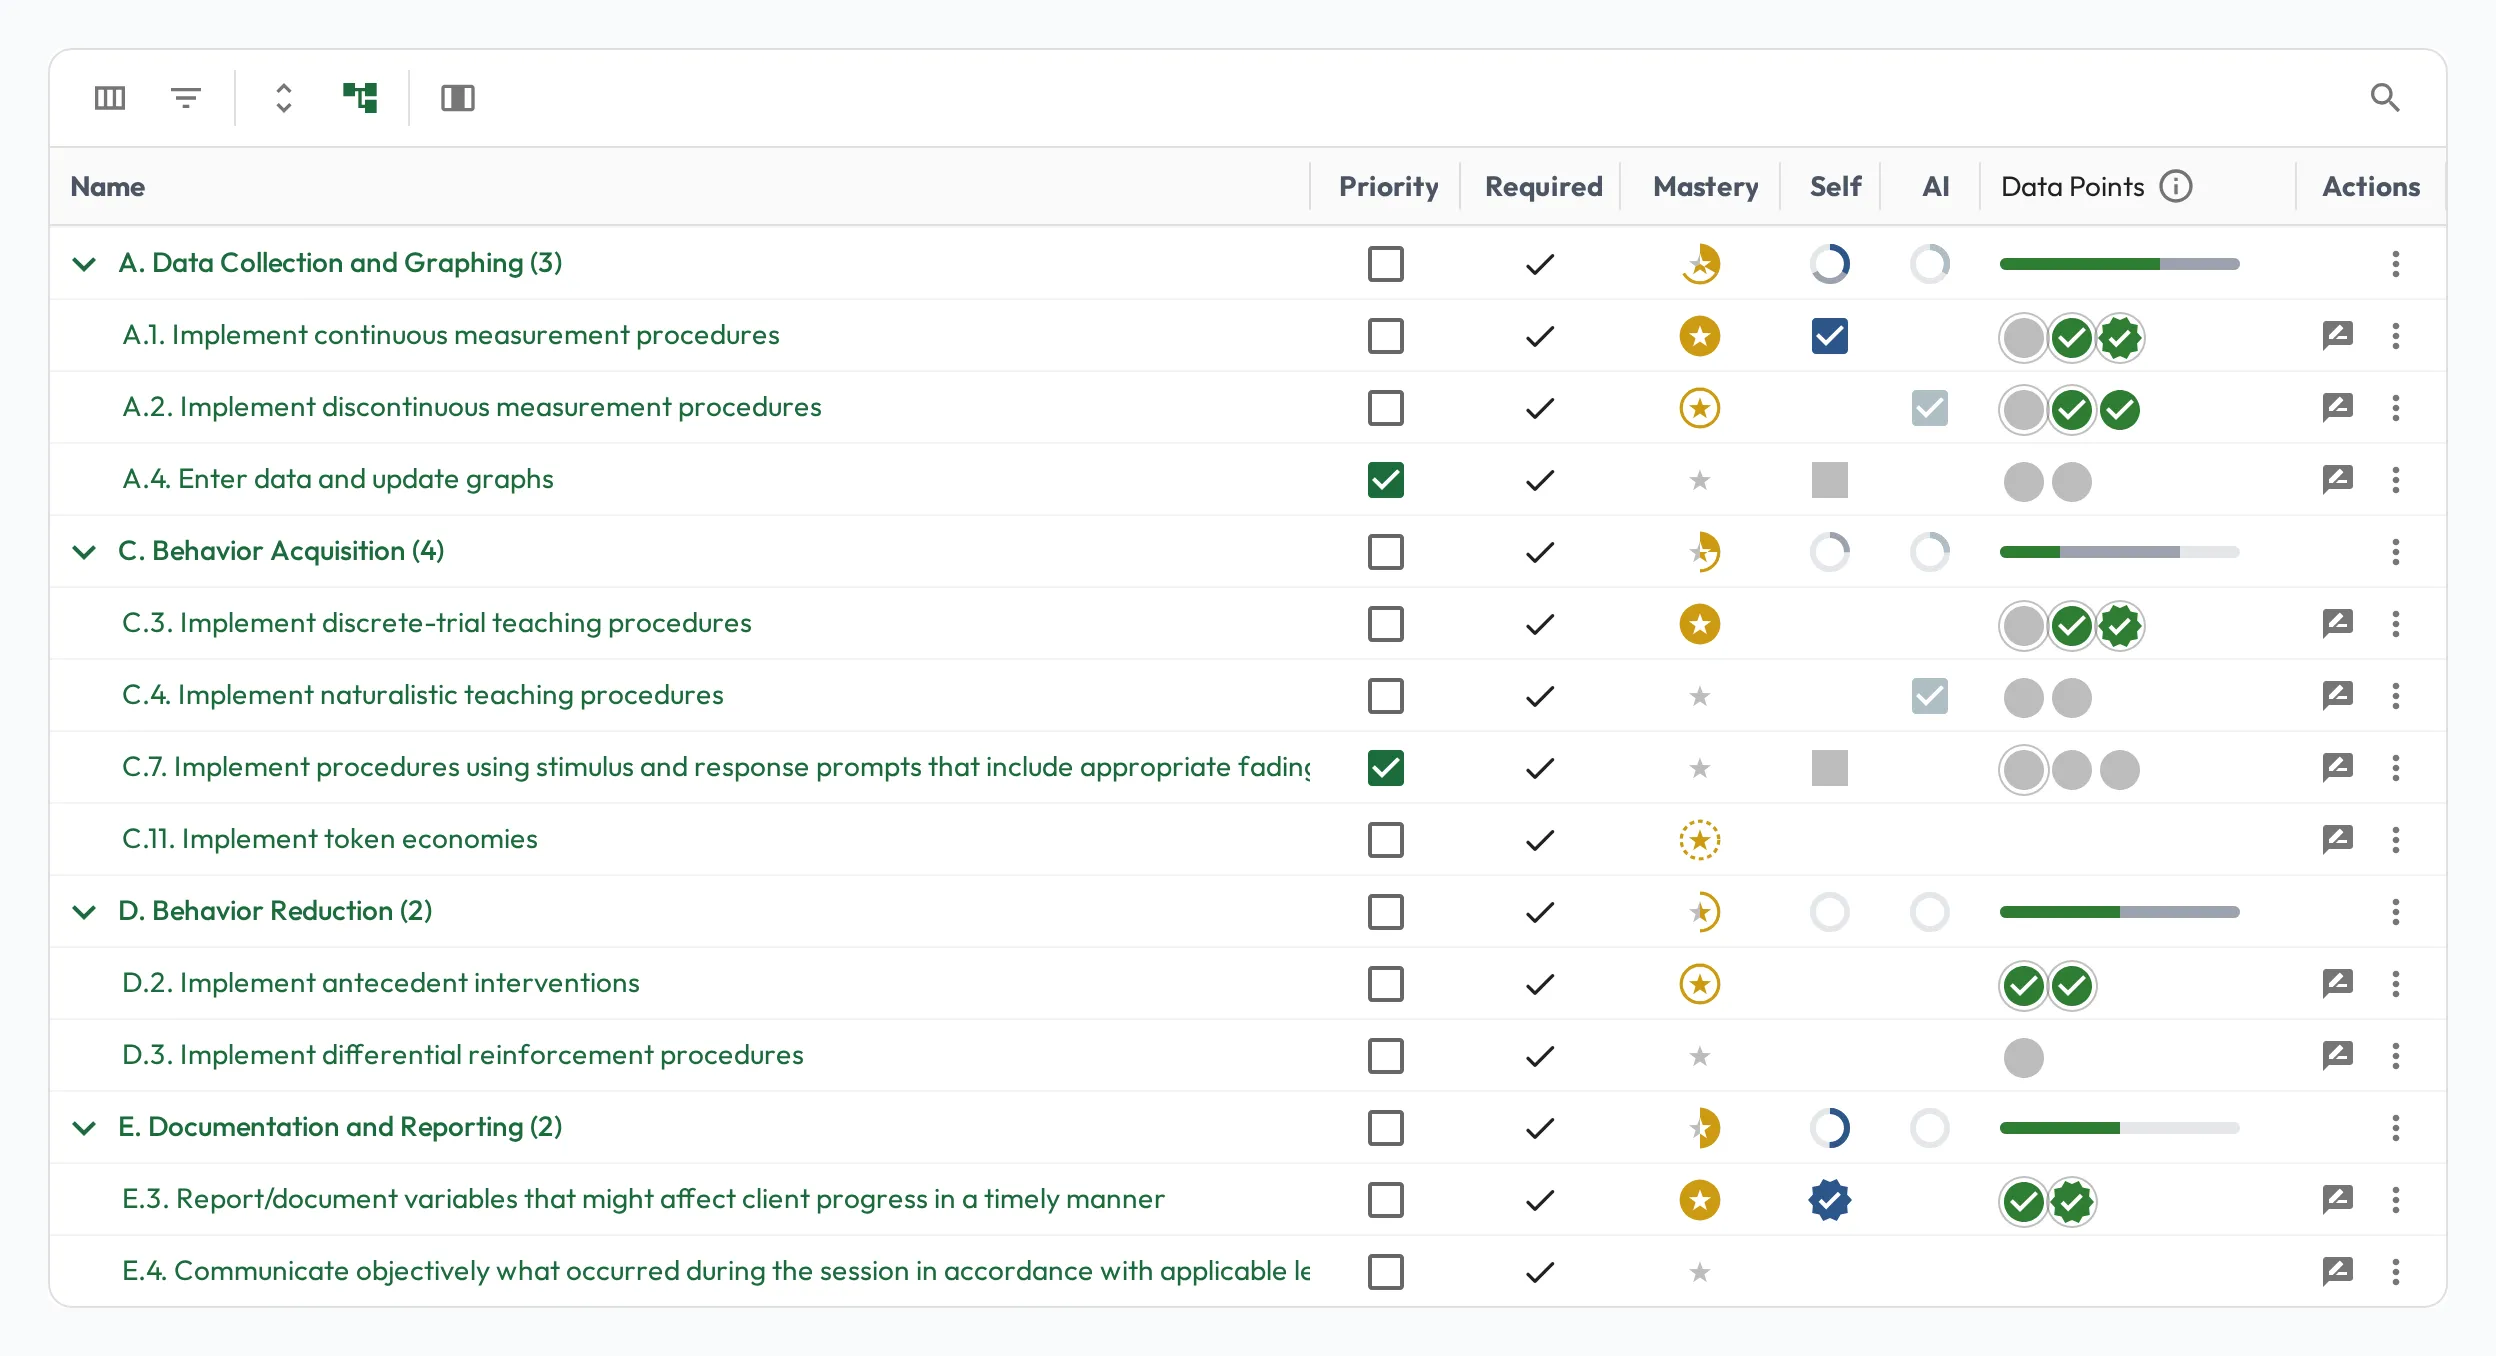Click dashed mastery star for C.11
Viewport: 2496px width, 1356px height.
click(1700, 840)
